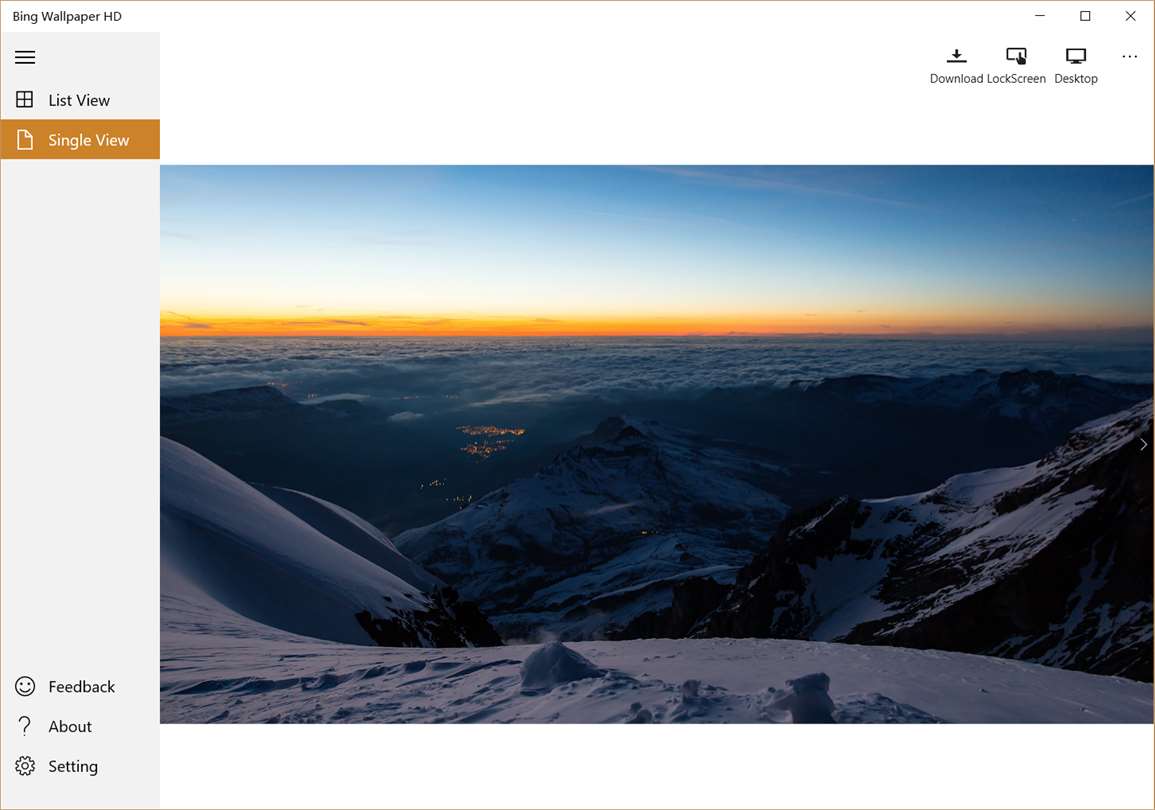This screenshot has width=1155, height=810.
Task: Go to next wallpaper with right chevron
Action: (x=1143, y=444)
